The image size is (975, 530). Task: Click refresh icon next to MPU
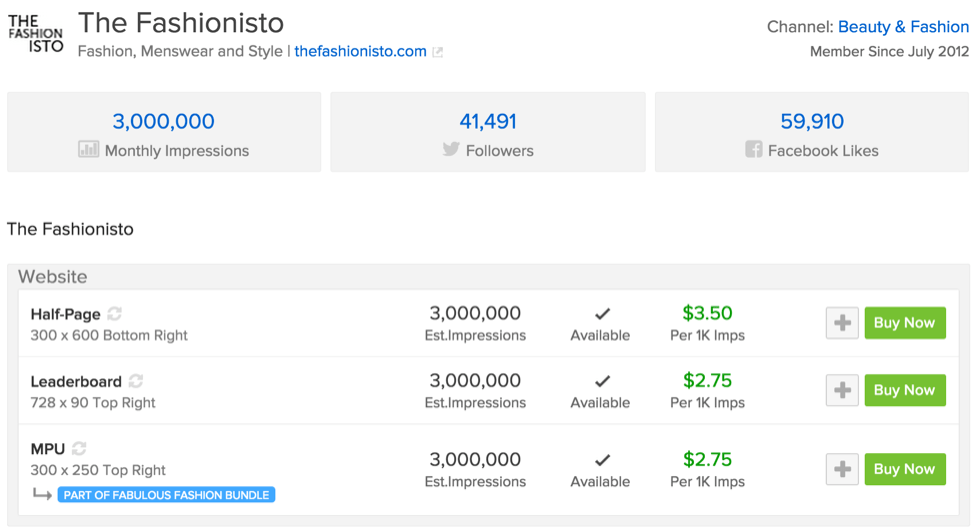click(79, 448)
